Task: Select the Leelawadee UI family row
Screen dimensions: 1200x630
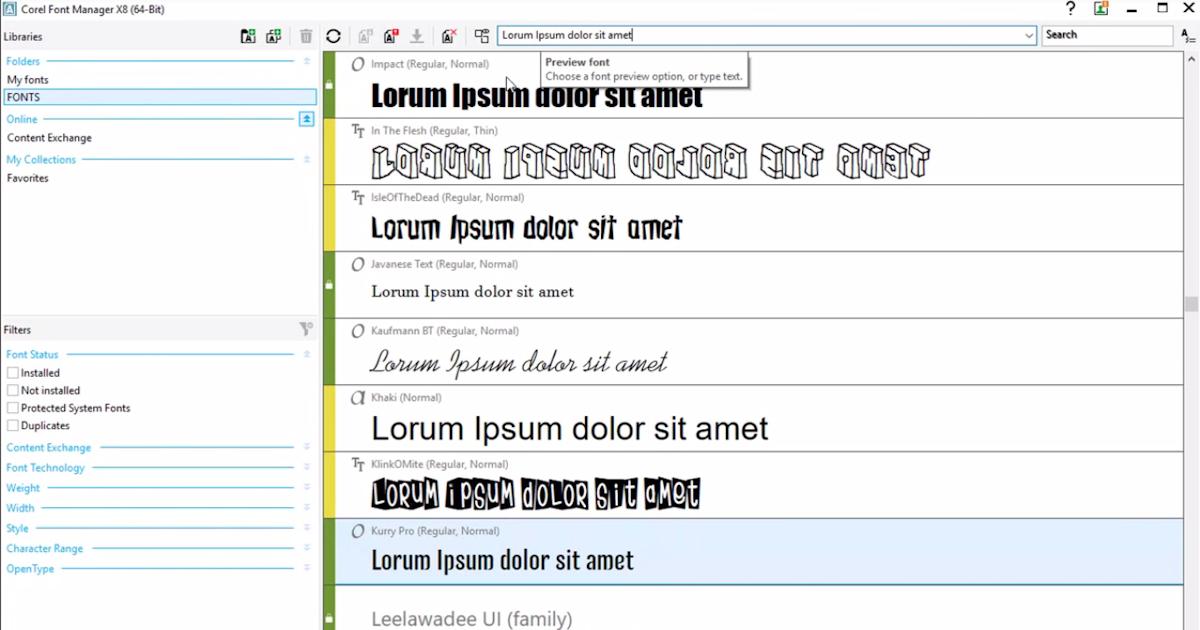Action: (759, 609)
